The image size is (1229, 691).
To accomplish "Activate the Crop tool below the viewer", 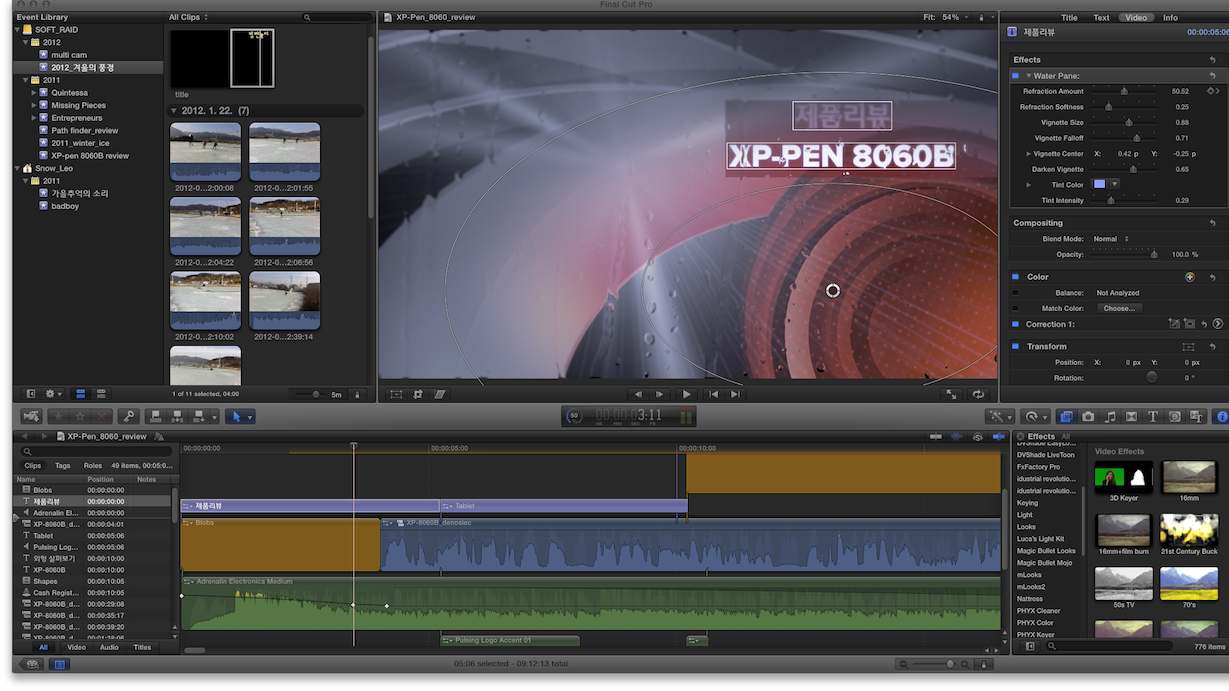I will click(x=418, y=394).
